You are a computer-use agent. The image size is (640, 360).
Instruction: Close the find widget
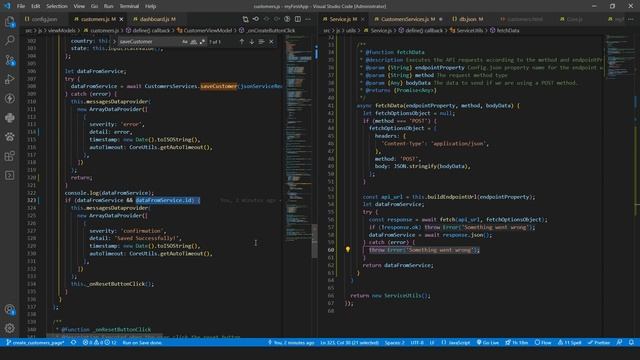pyautogui.click(x=271, y=42)
